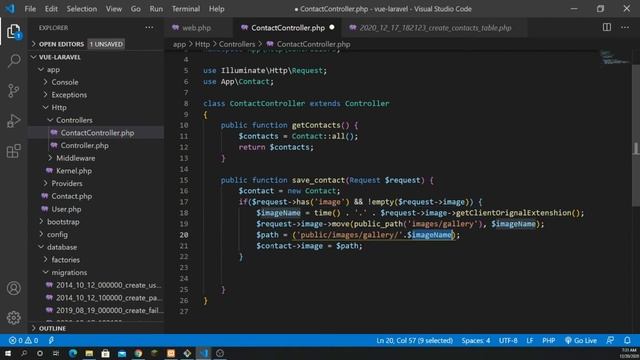Image resolution: width=640 pixels, height=360 pixels.
Task: Click the Windows Start button
Action: [x=8, y=353]
